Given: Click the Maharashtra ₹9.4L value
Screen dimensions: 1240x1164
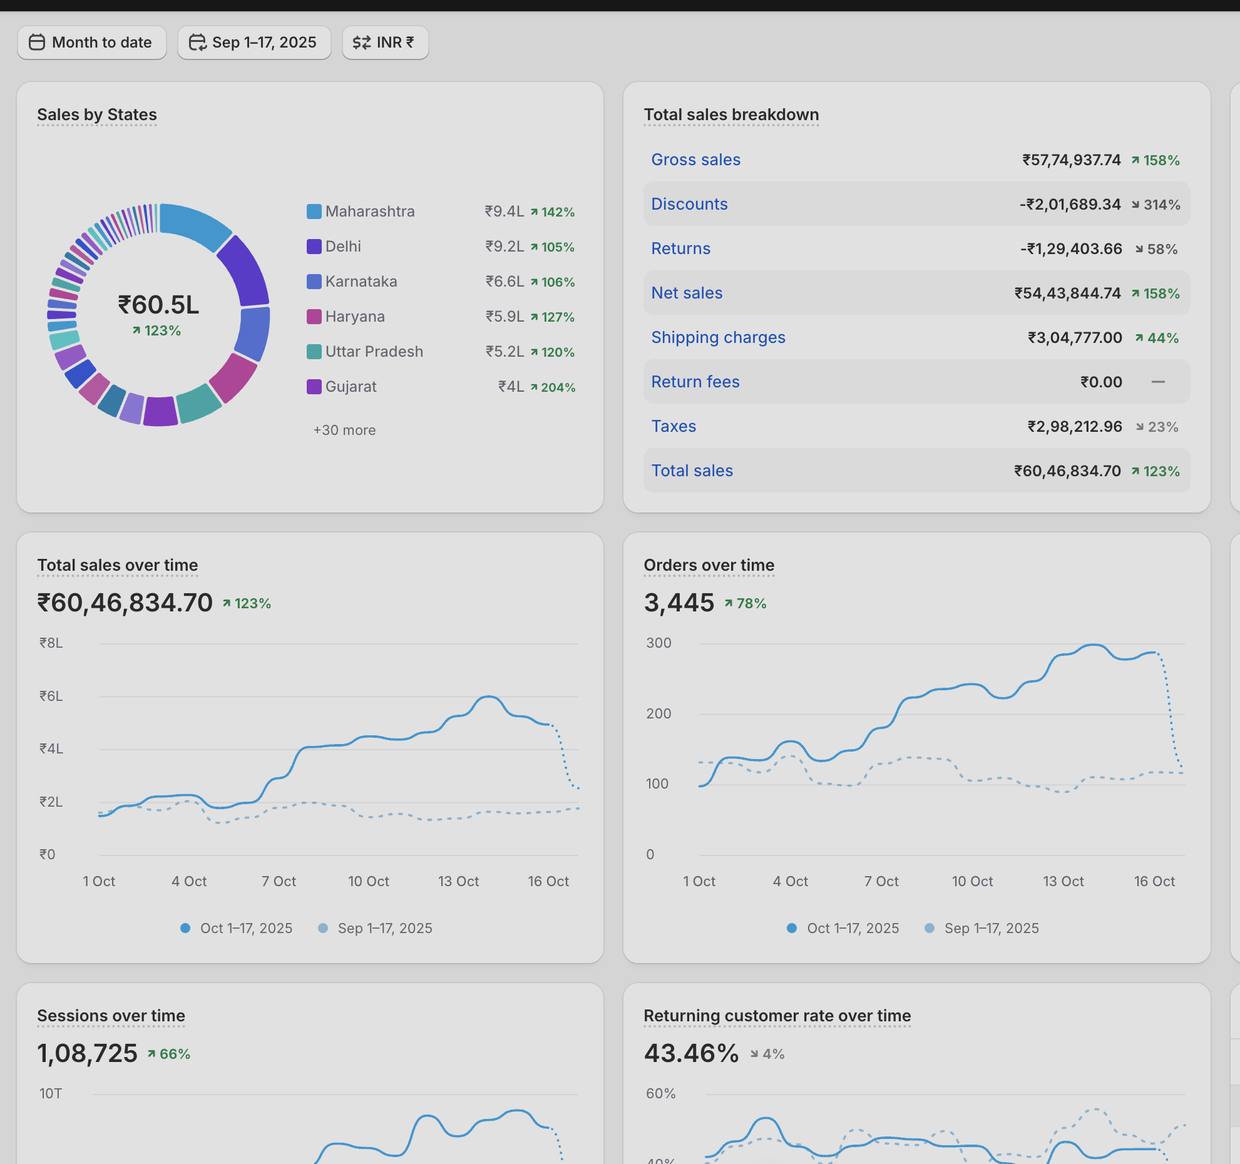Looking at the screenshot, I should (x=504, y=212).
